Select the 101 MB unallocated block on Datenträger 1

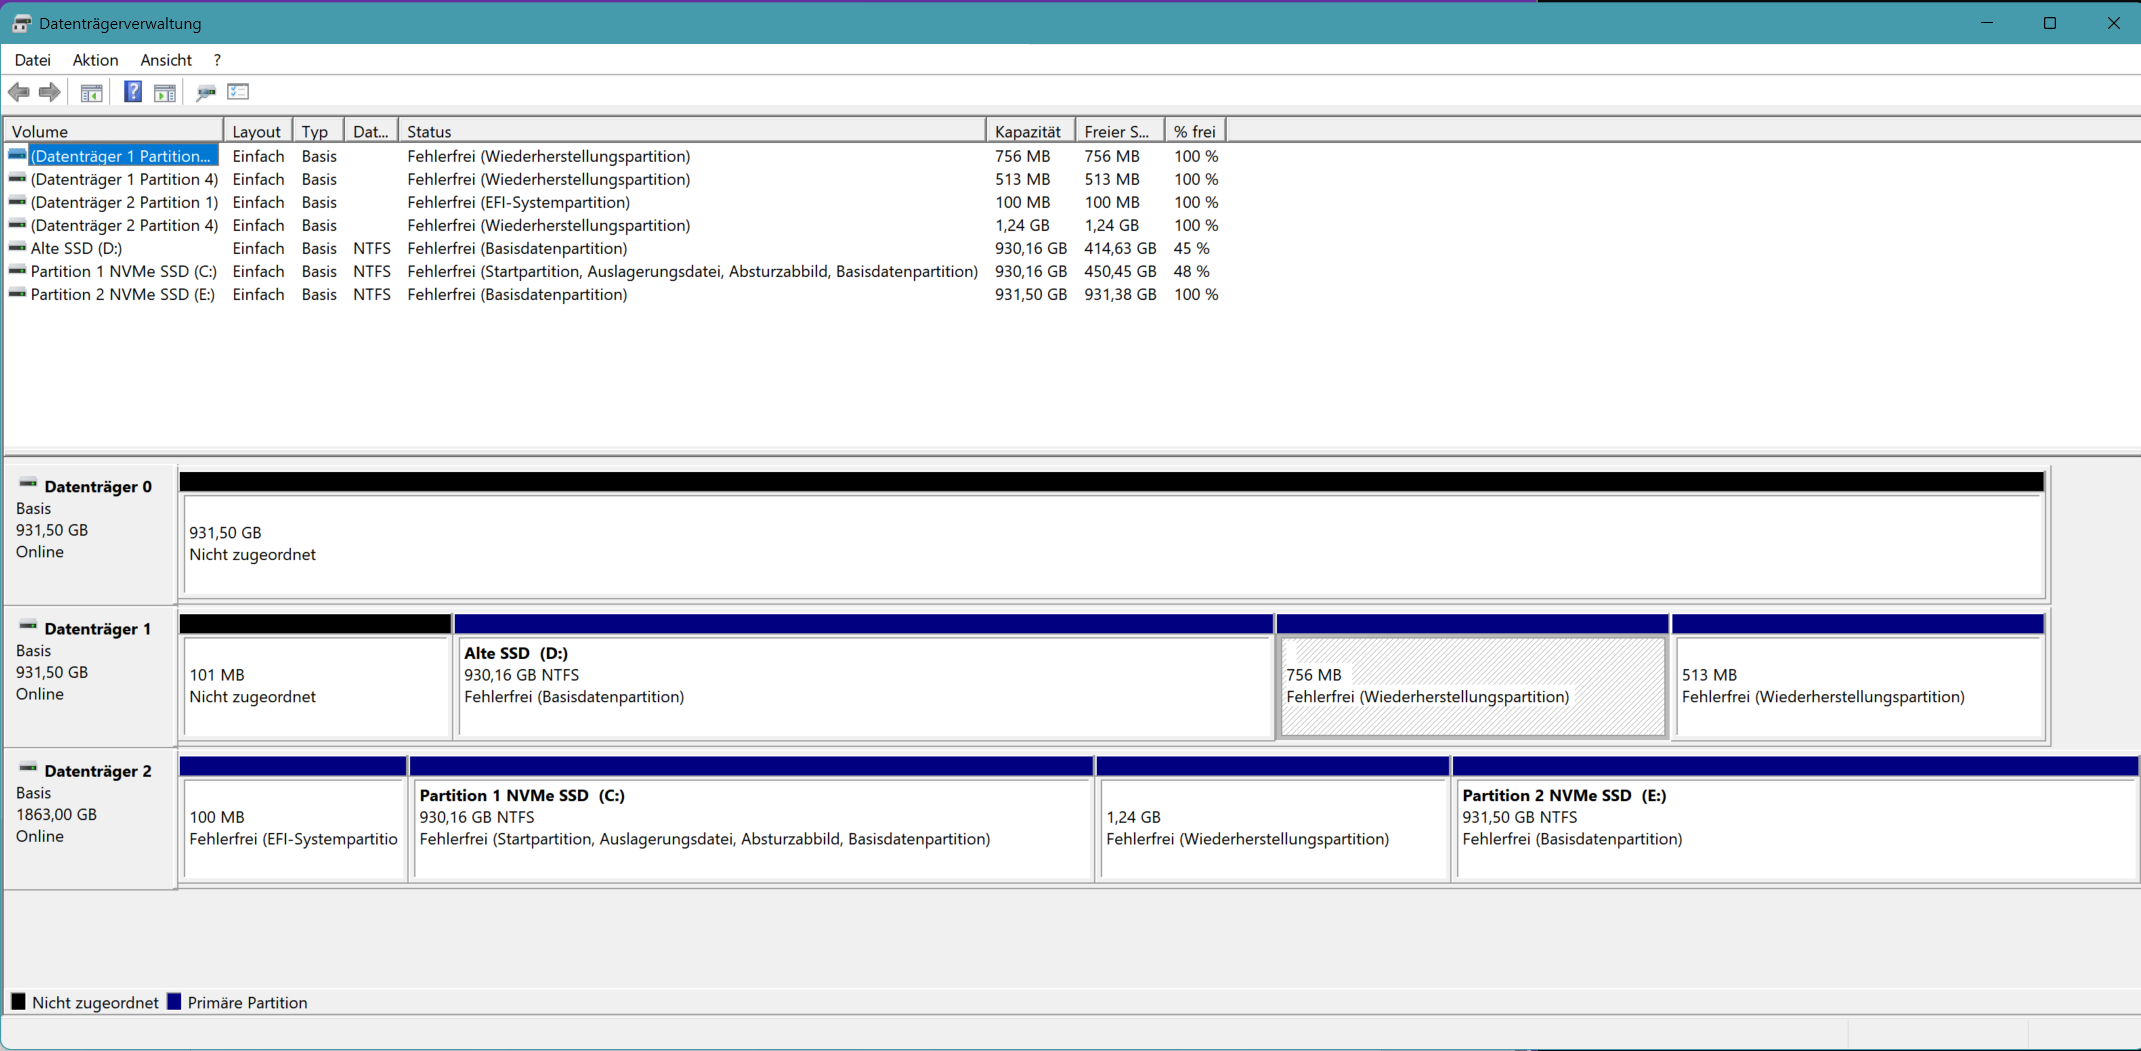(316, 677)
